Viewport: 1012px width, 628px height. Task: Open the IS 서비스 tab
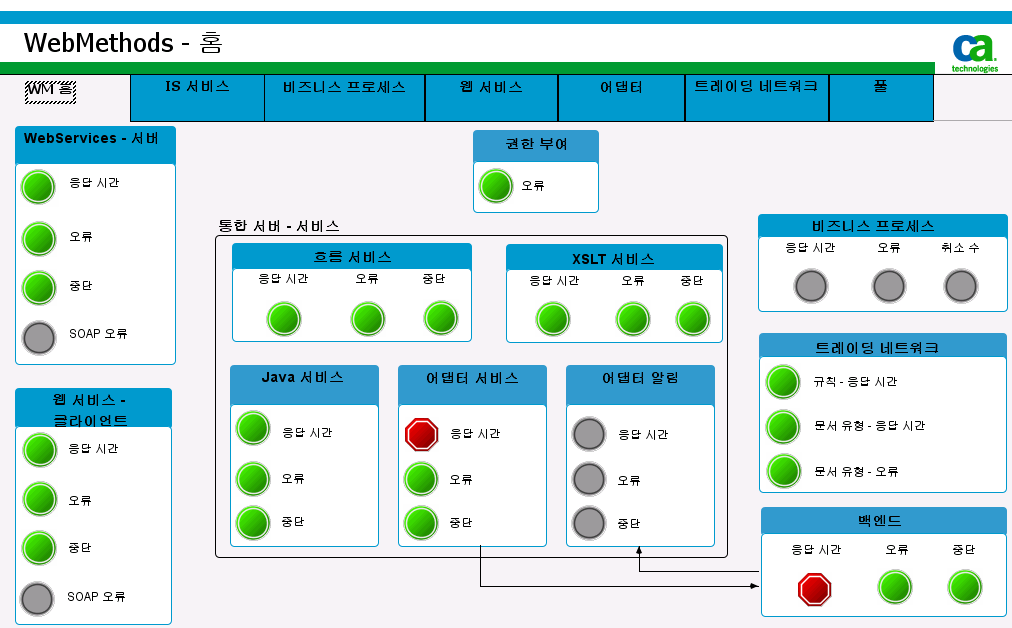(x=197, y=97)
